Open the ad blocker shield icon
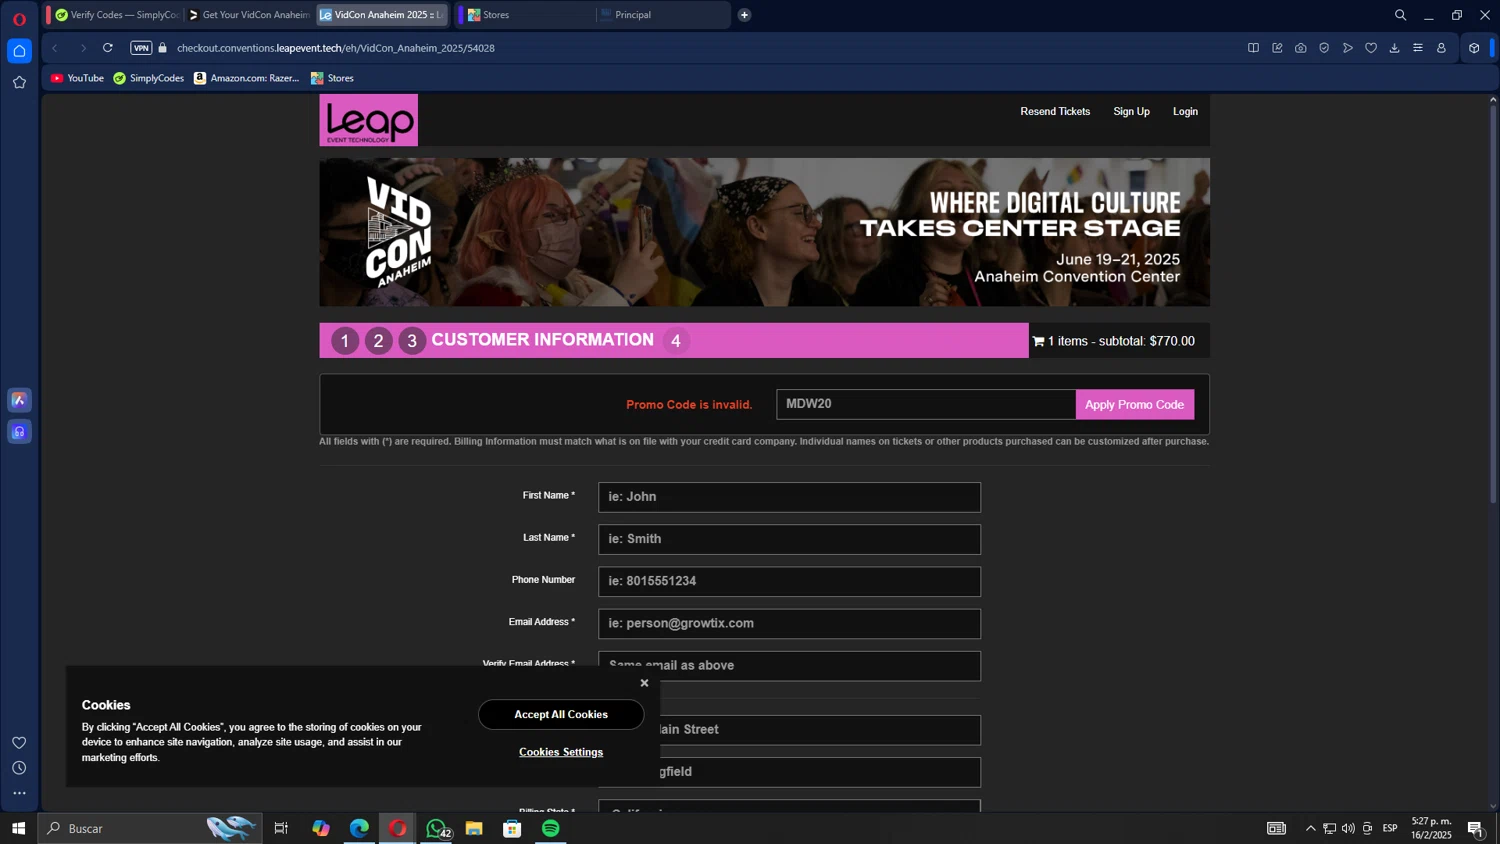Viewport: 1500px width, 844px height. [1324, 48]
